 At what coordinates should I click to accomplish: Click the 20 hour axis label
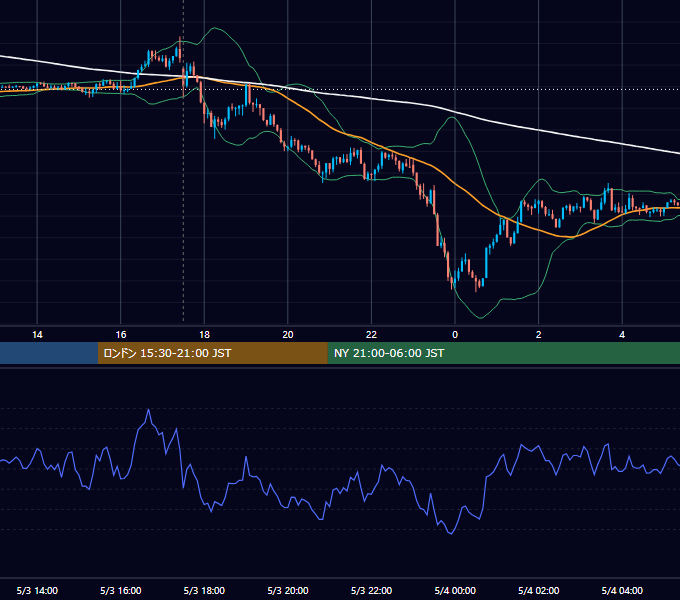(288, 335)
